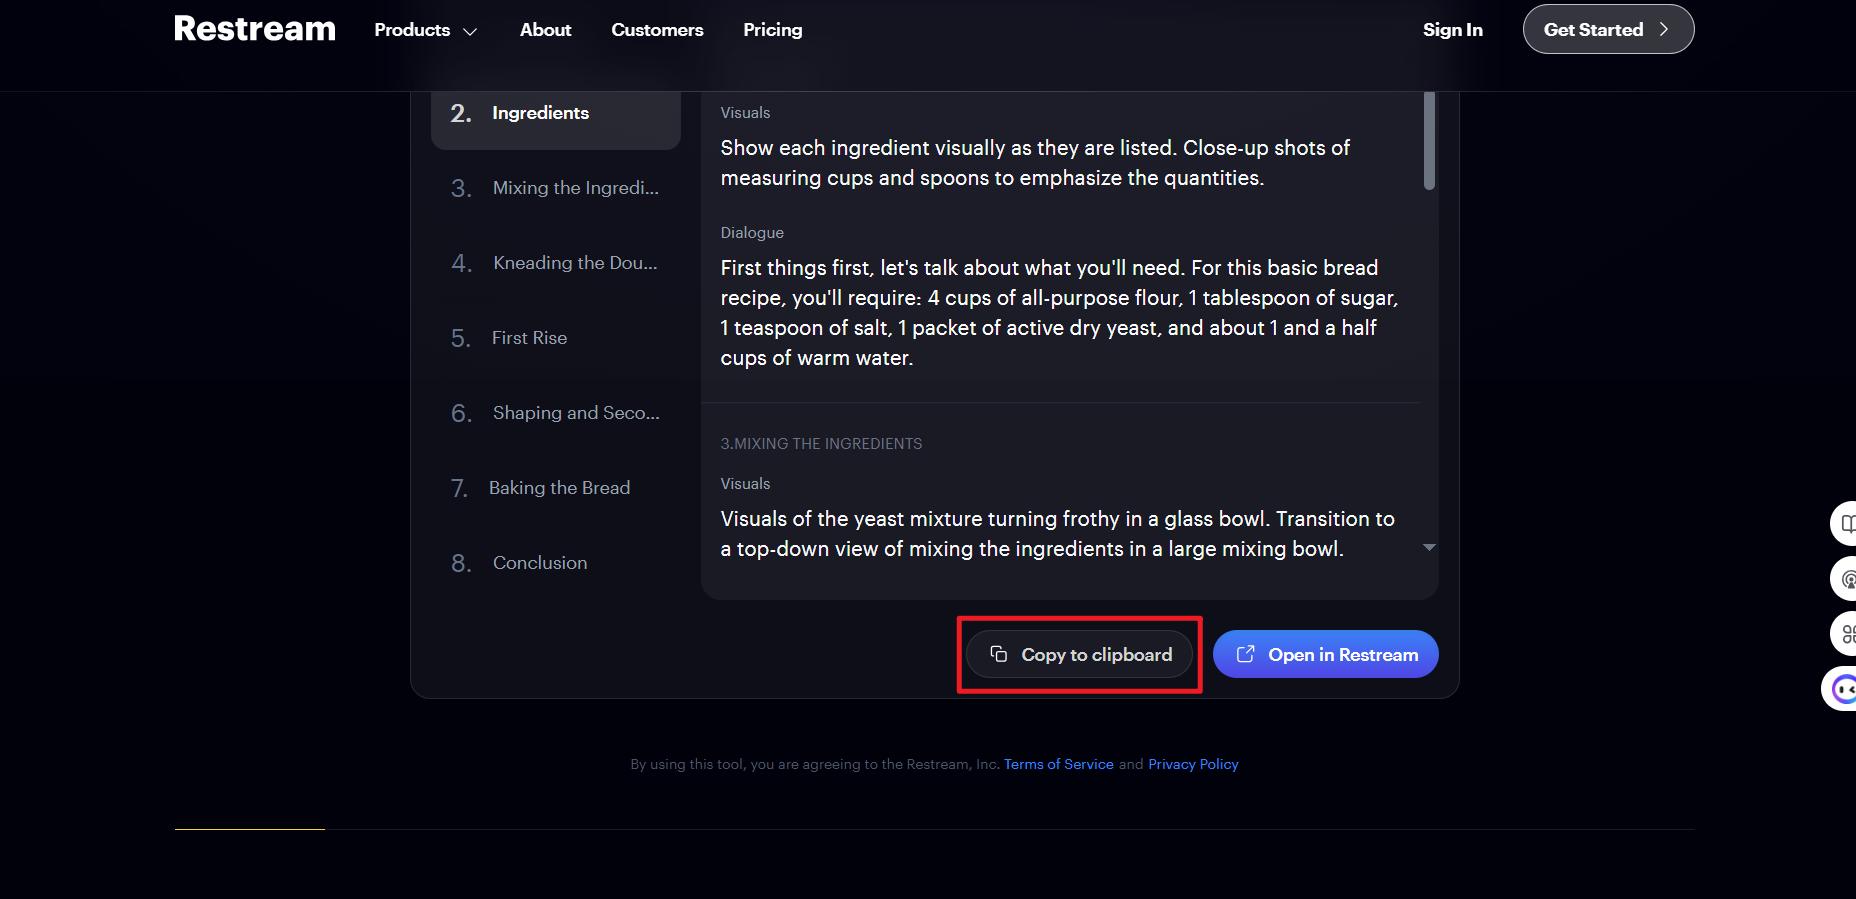This screenshot has height=899, width=1856.
Task: Click the Restream logo
Action: click(254, 29)
